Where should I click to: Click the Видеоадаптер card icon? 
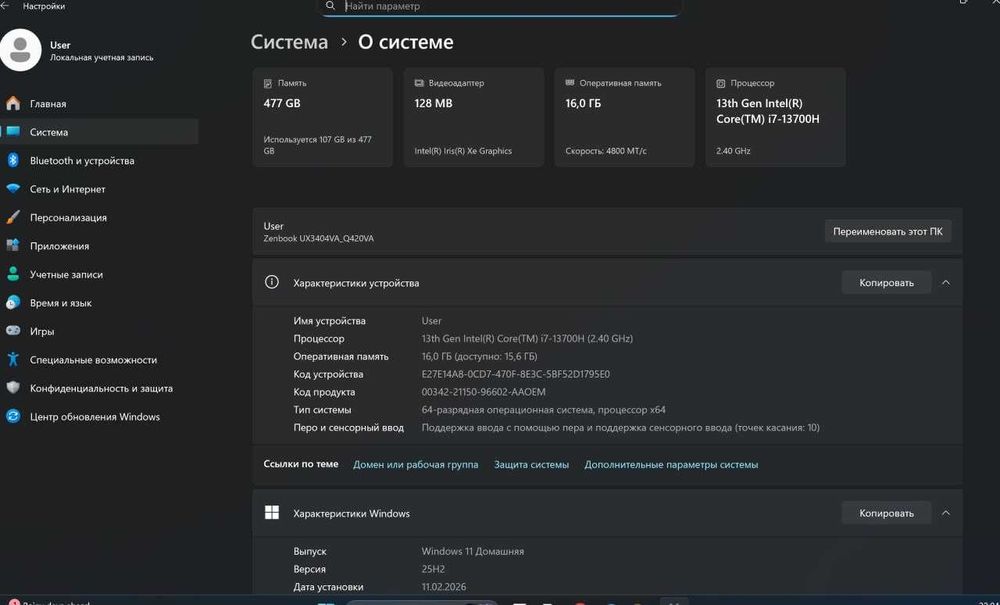pos(419,84)
